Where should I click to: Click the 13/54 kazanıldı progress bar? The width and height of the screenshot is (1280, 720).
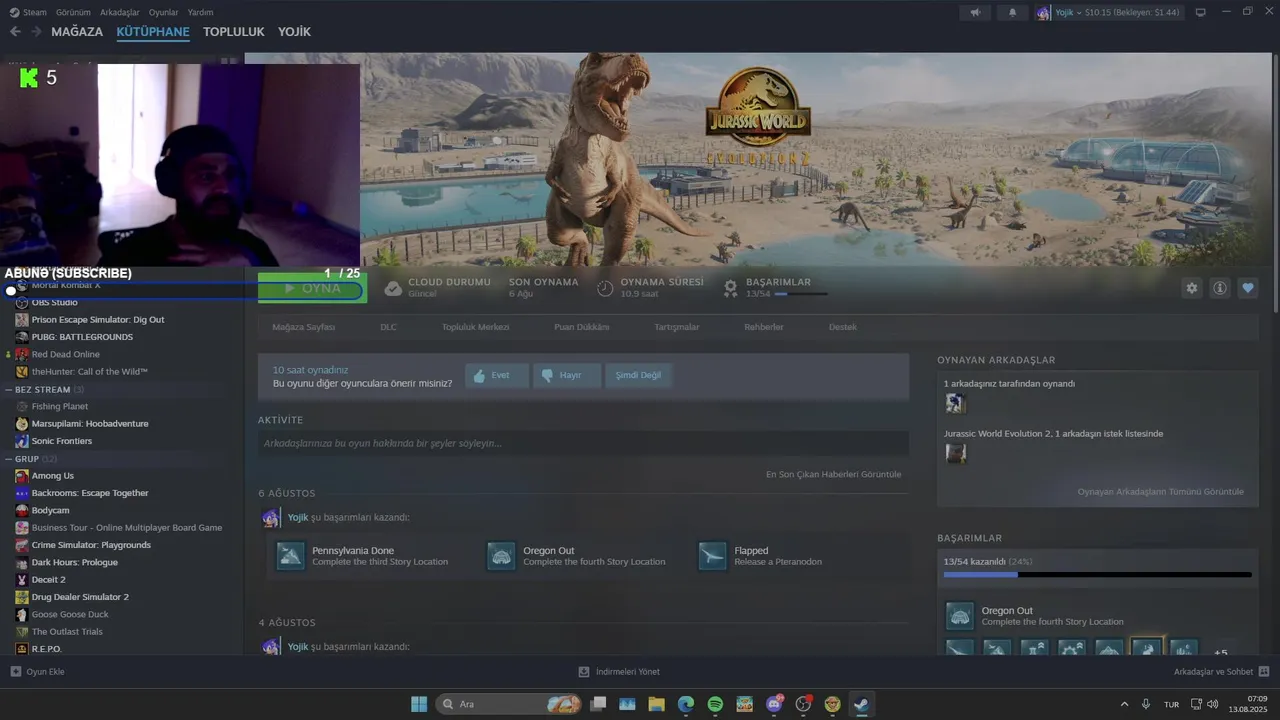(1097, 575)
